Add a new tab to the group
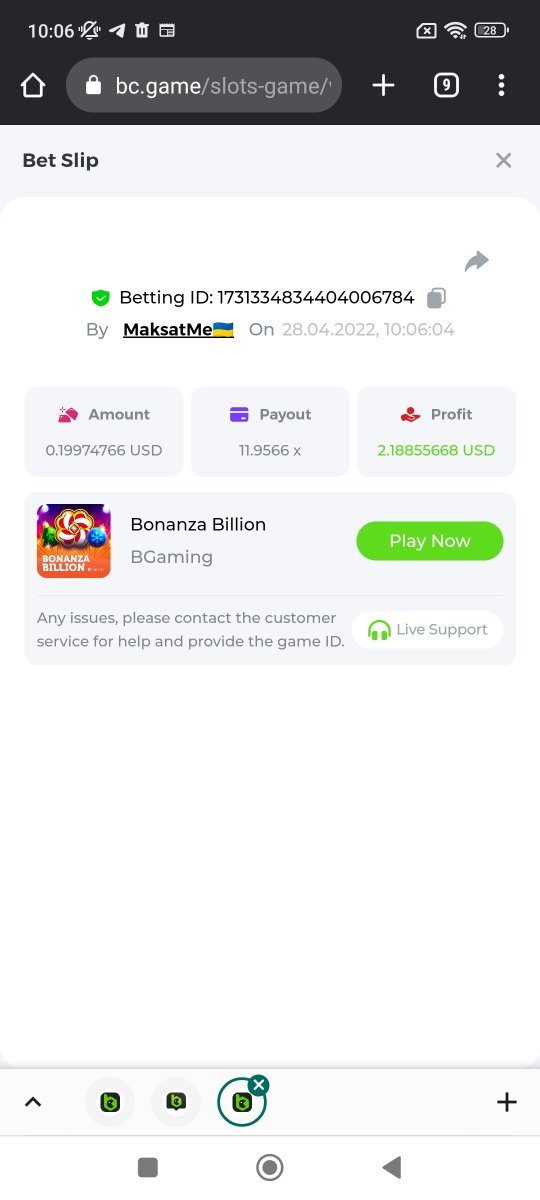Screen dimensions: 540x1200 click(x=507, y=1102)
